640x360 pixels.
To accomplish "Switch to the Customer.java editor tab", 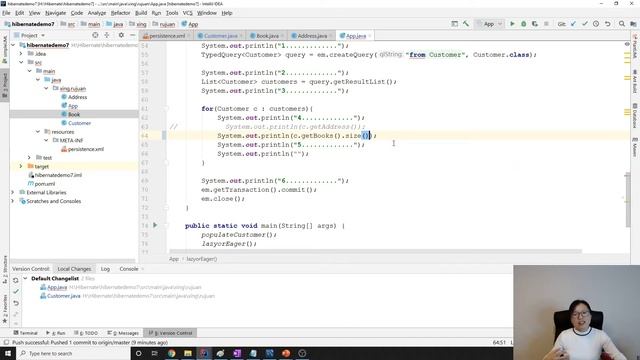I will pyautogui.click(x=220, y=36).
